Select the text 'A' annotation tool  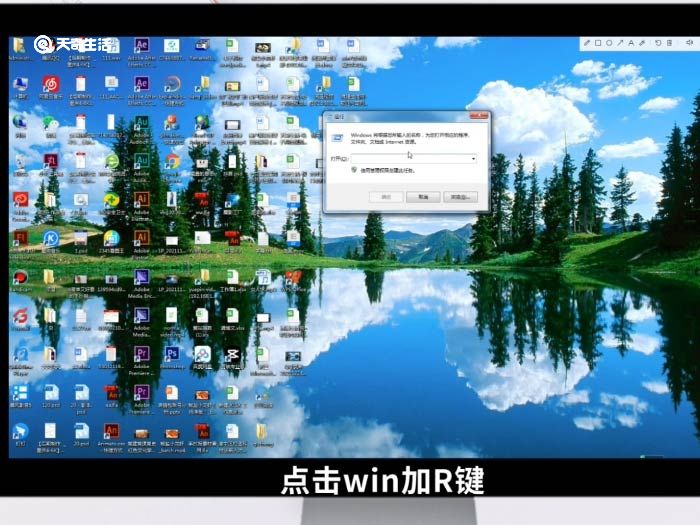[x=631, y=43]
